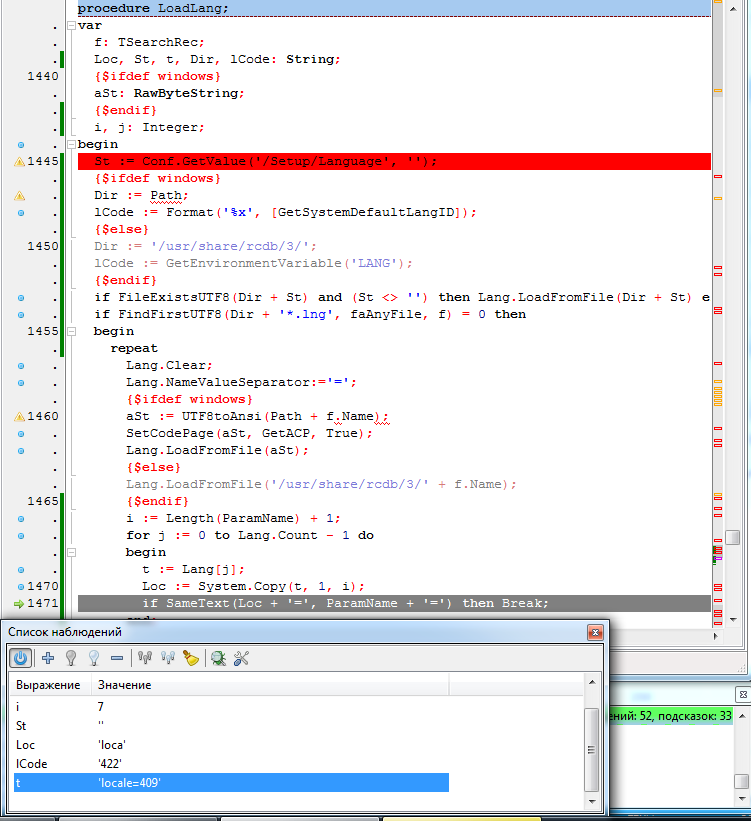Close the 'Список наблюдений' watch window

pyautogui.click(x=594, y=632)
